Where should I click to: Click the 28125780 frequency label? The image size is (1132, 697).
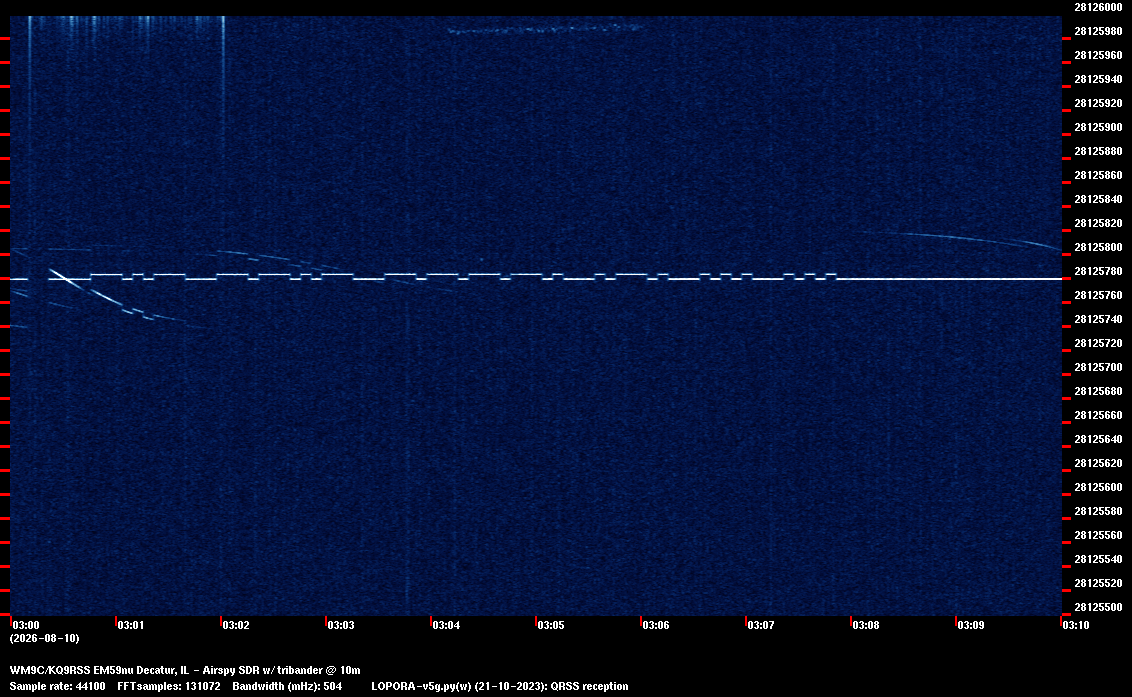click(x=1098, y=271)
